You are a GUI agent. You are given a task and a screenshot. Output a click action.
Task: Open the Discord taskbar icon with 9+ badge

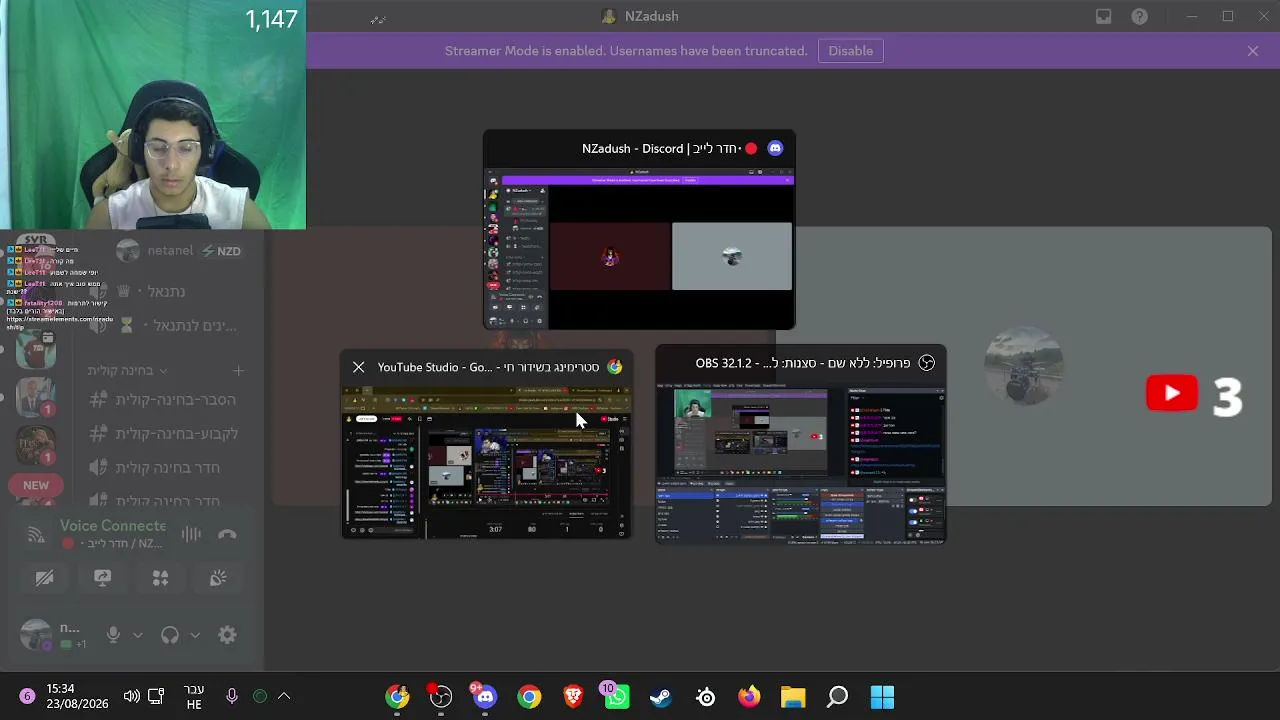pyautogui.click(x=485, y=697)
